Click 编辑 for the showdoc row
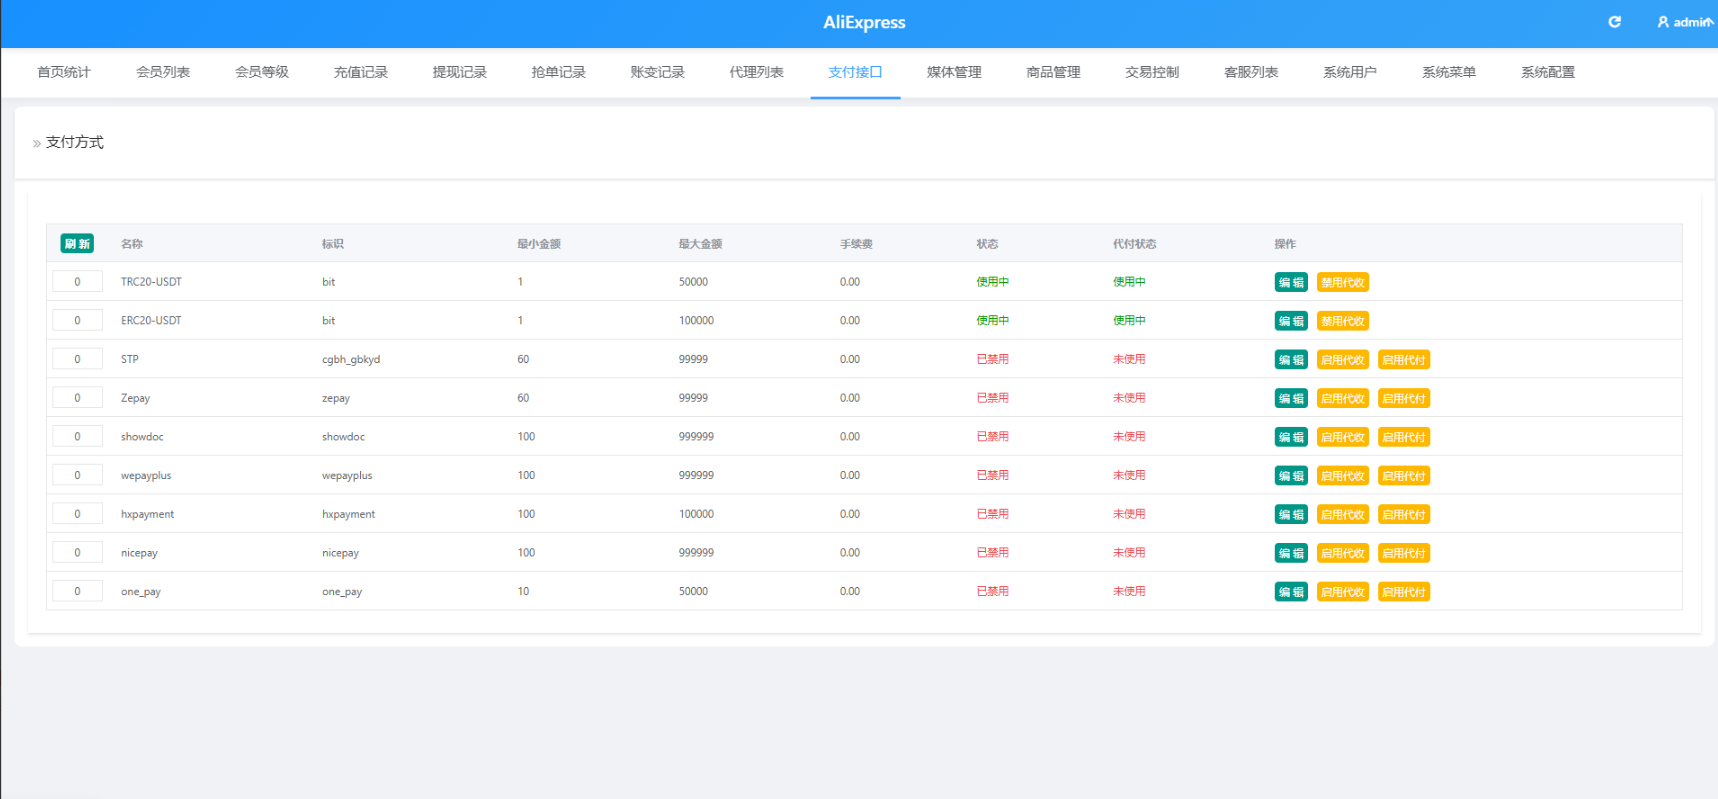Image resolution: width=1718 pixels, height=799 pixels. tap(1291, 437)
